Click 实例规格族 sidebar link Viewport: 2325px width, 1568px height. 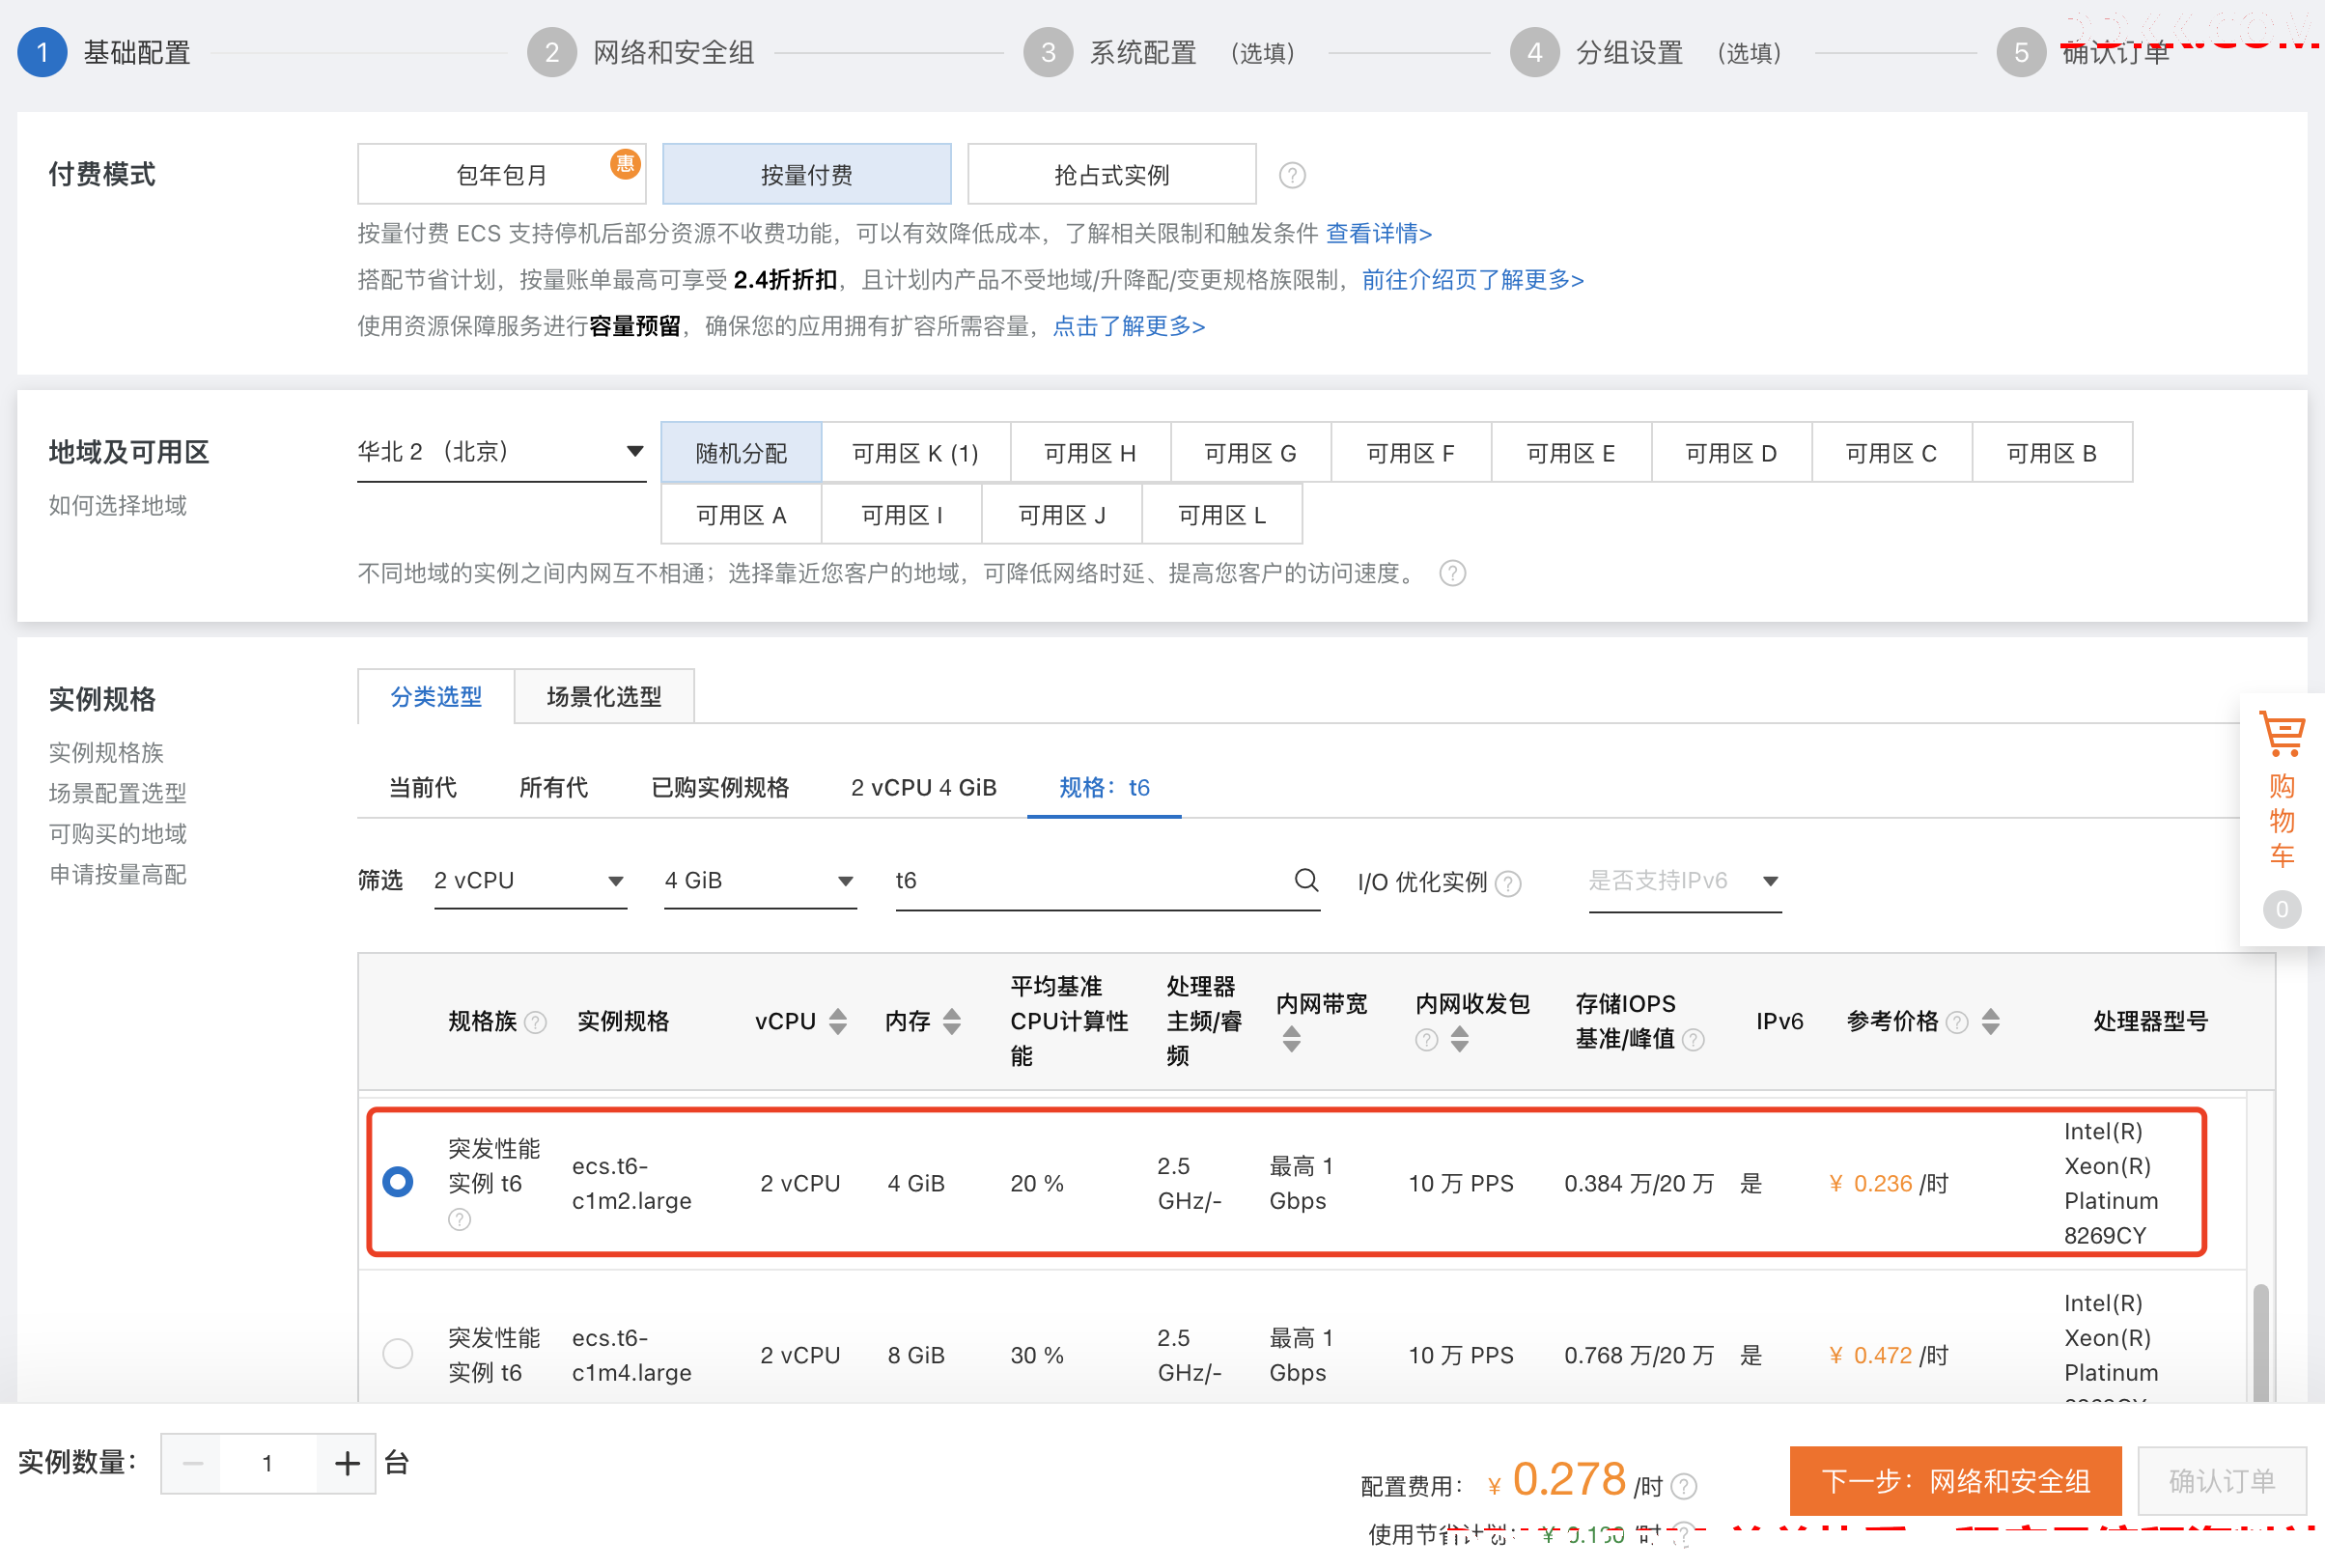coord(106,752)
